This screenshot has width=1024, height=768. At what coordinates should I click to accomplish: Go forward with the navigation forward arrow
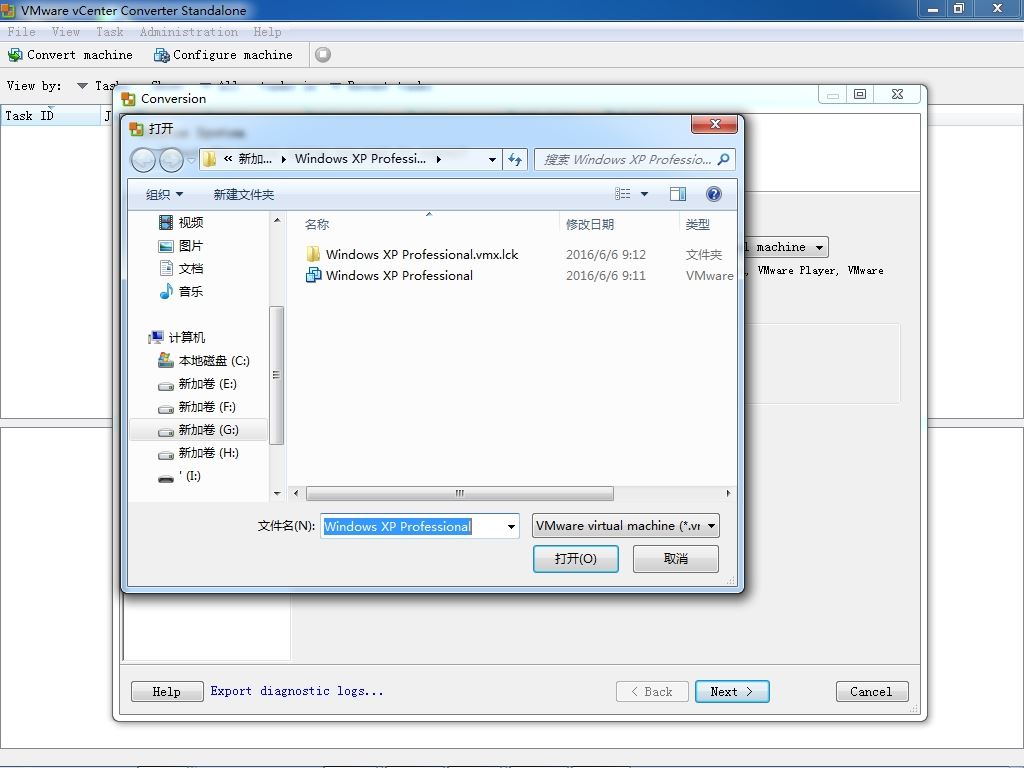[x=171, y=159]
